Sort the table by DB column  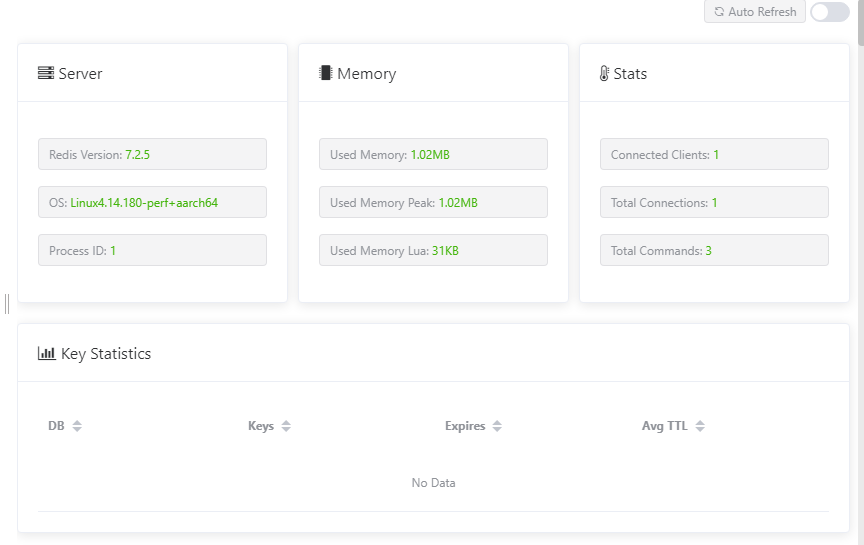tap(77, 426)
